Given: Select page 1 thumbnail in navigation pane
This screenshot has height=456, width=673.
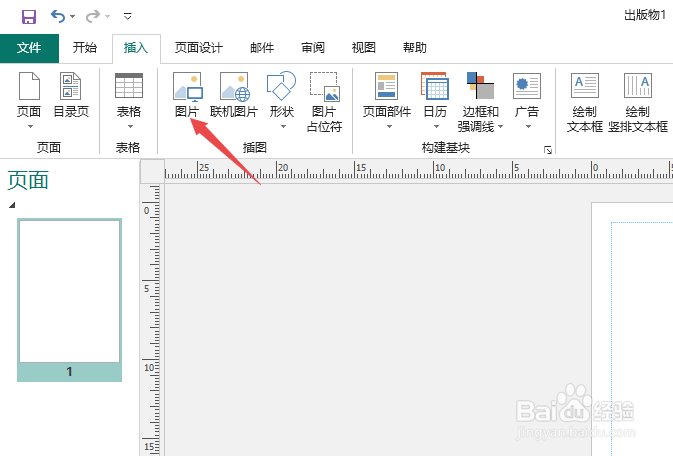Looking at the screenshot, I should pos(70,300).
